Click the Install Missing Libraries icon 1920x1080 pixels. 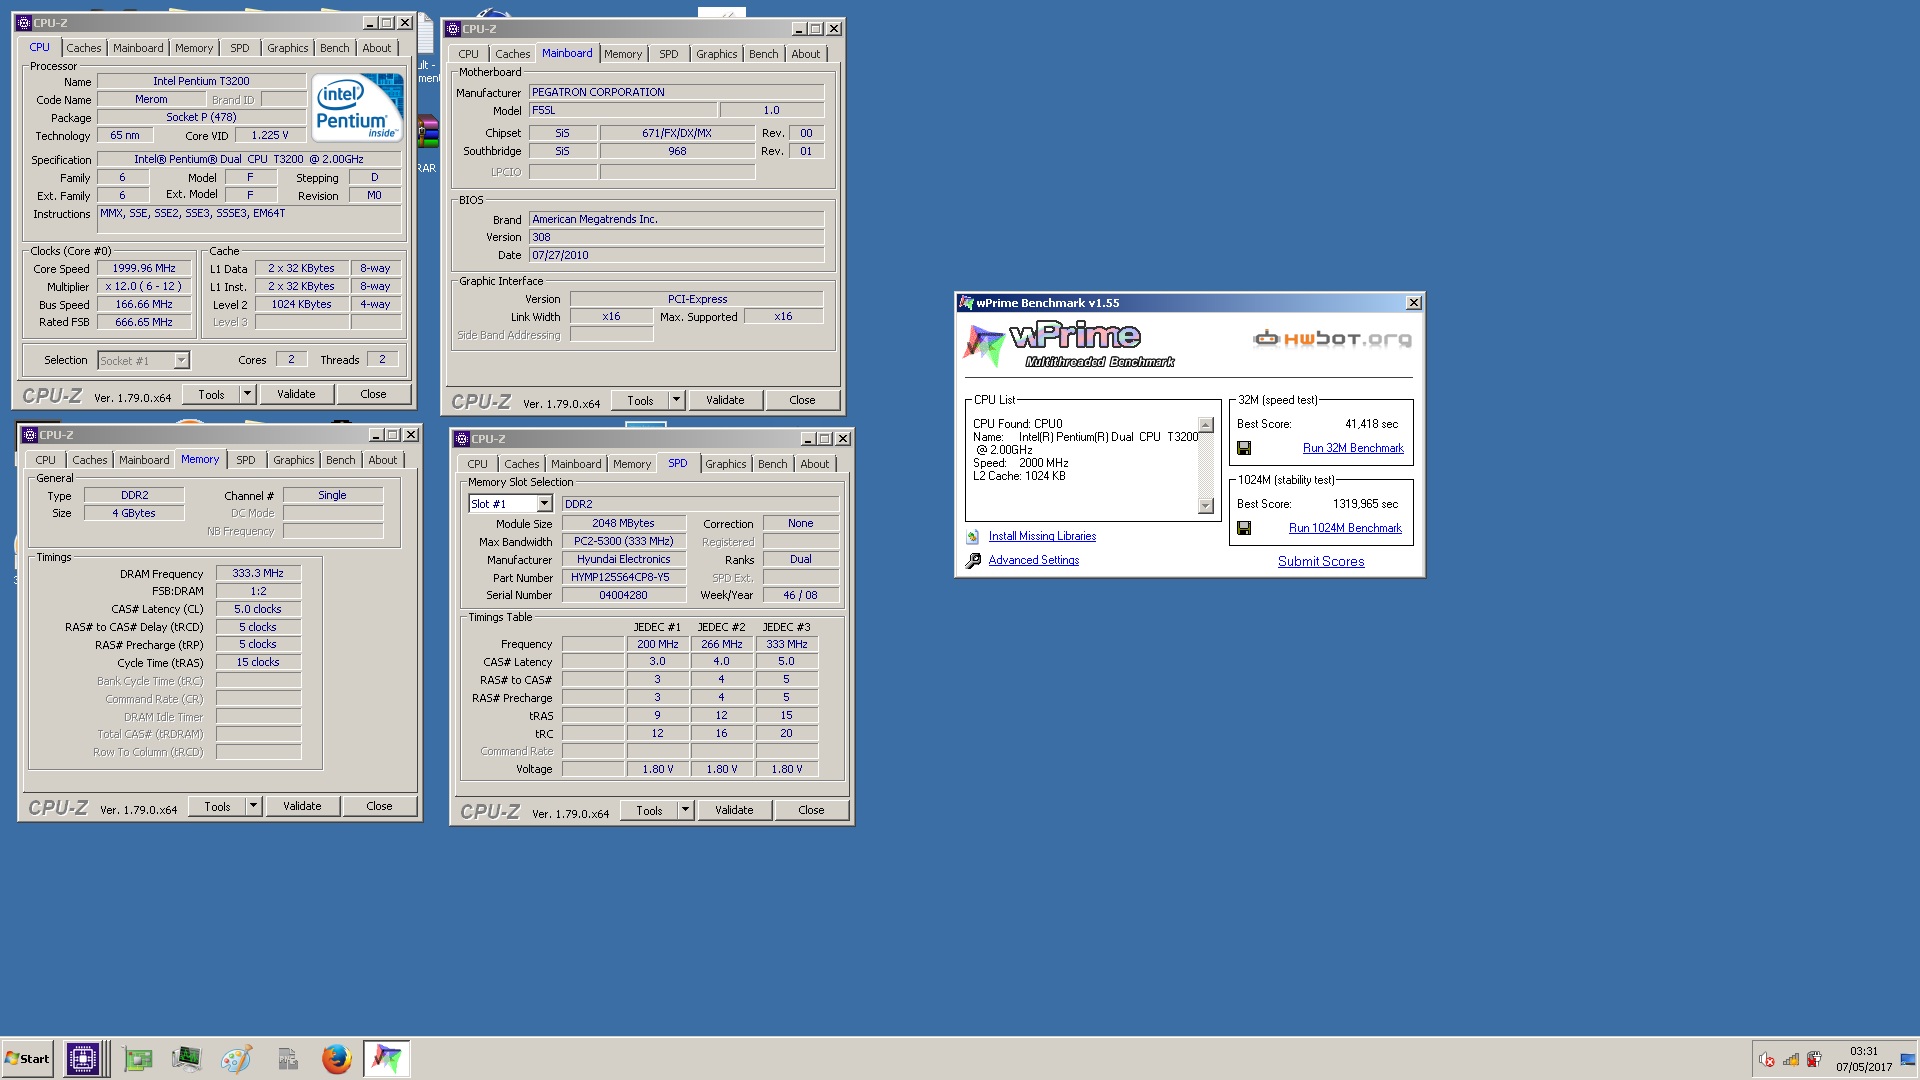pyautogui.click(x=972, y=537)
